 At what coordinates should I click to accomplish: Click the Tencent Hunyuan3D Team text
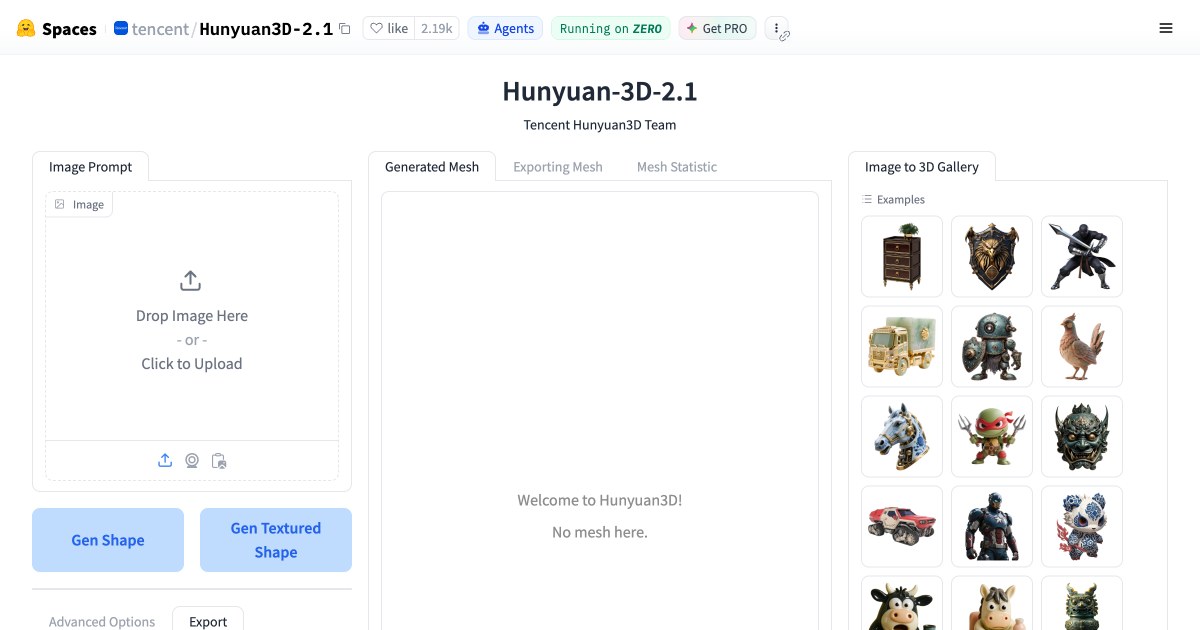point(600,125)
